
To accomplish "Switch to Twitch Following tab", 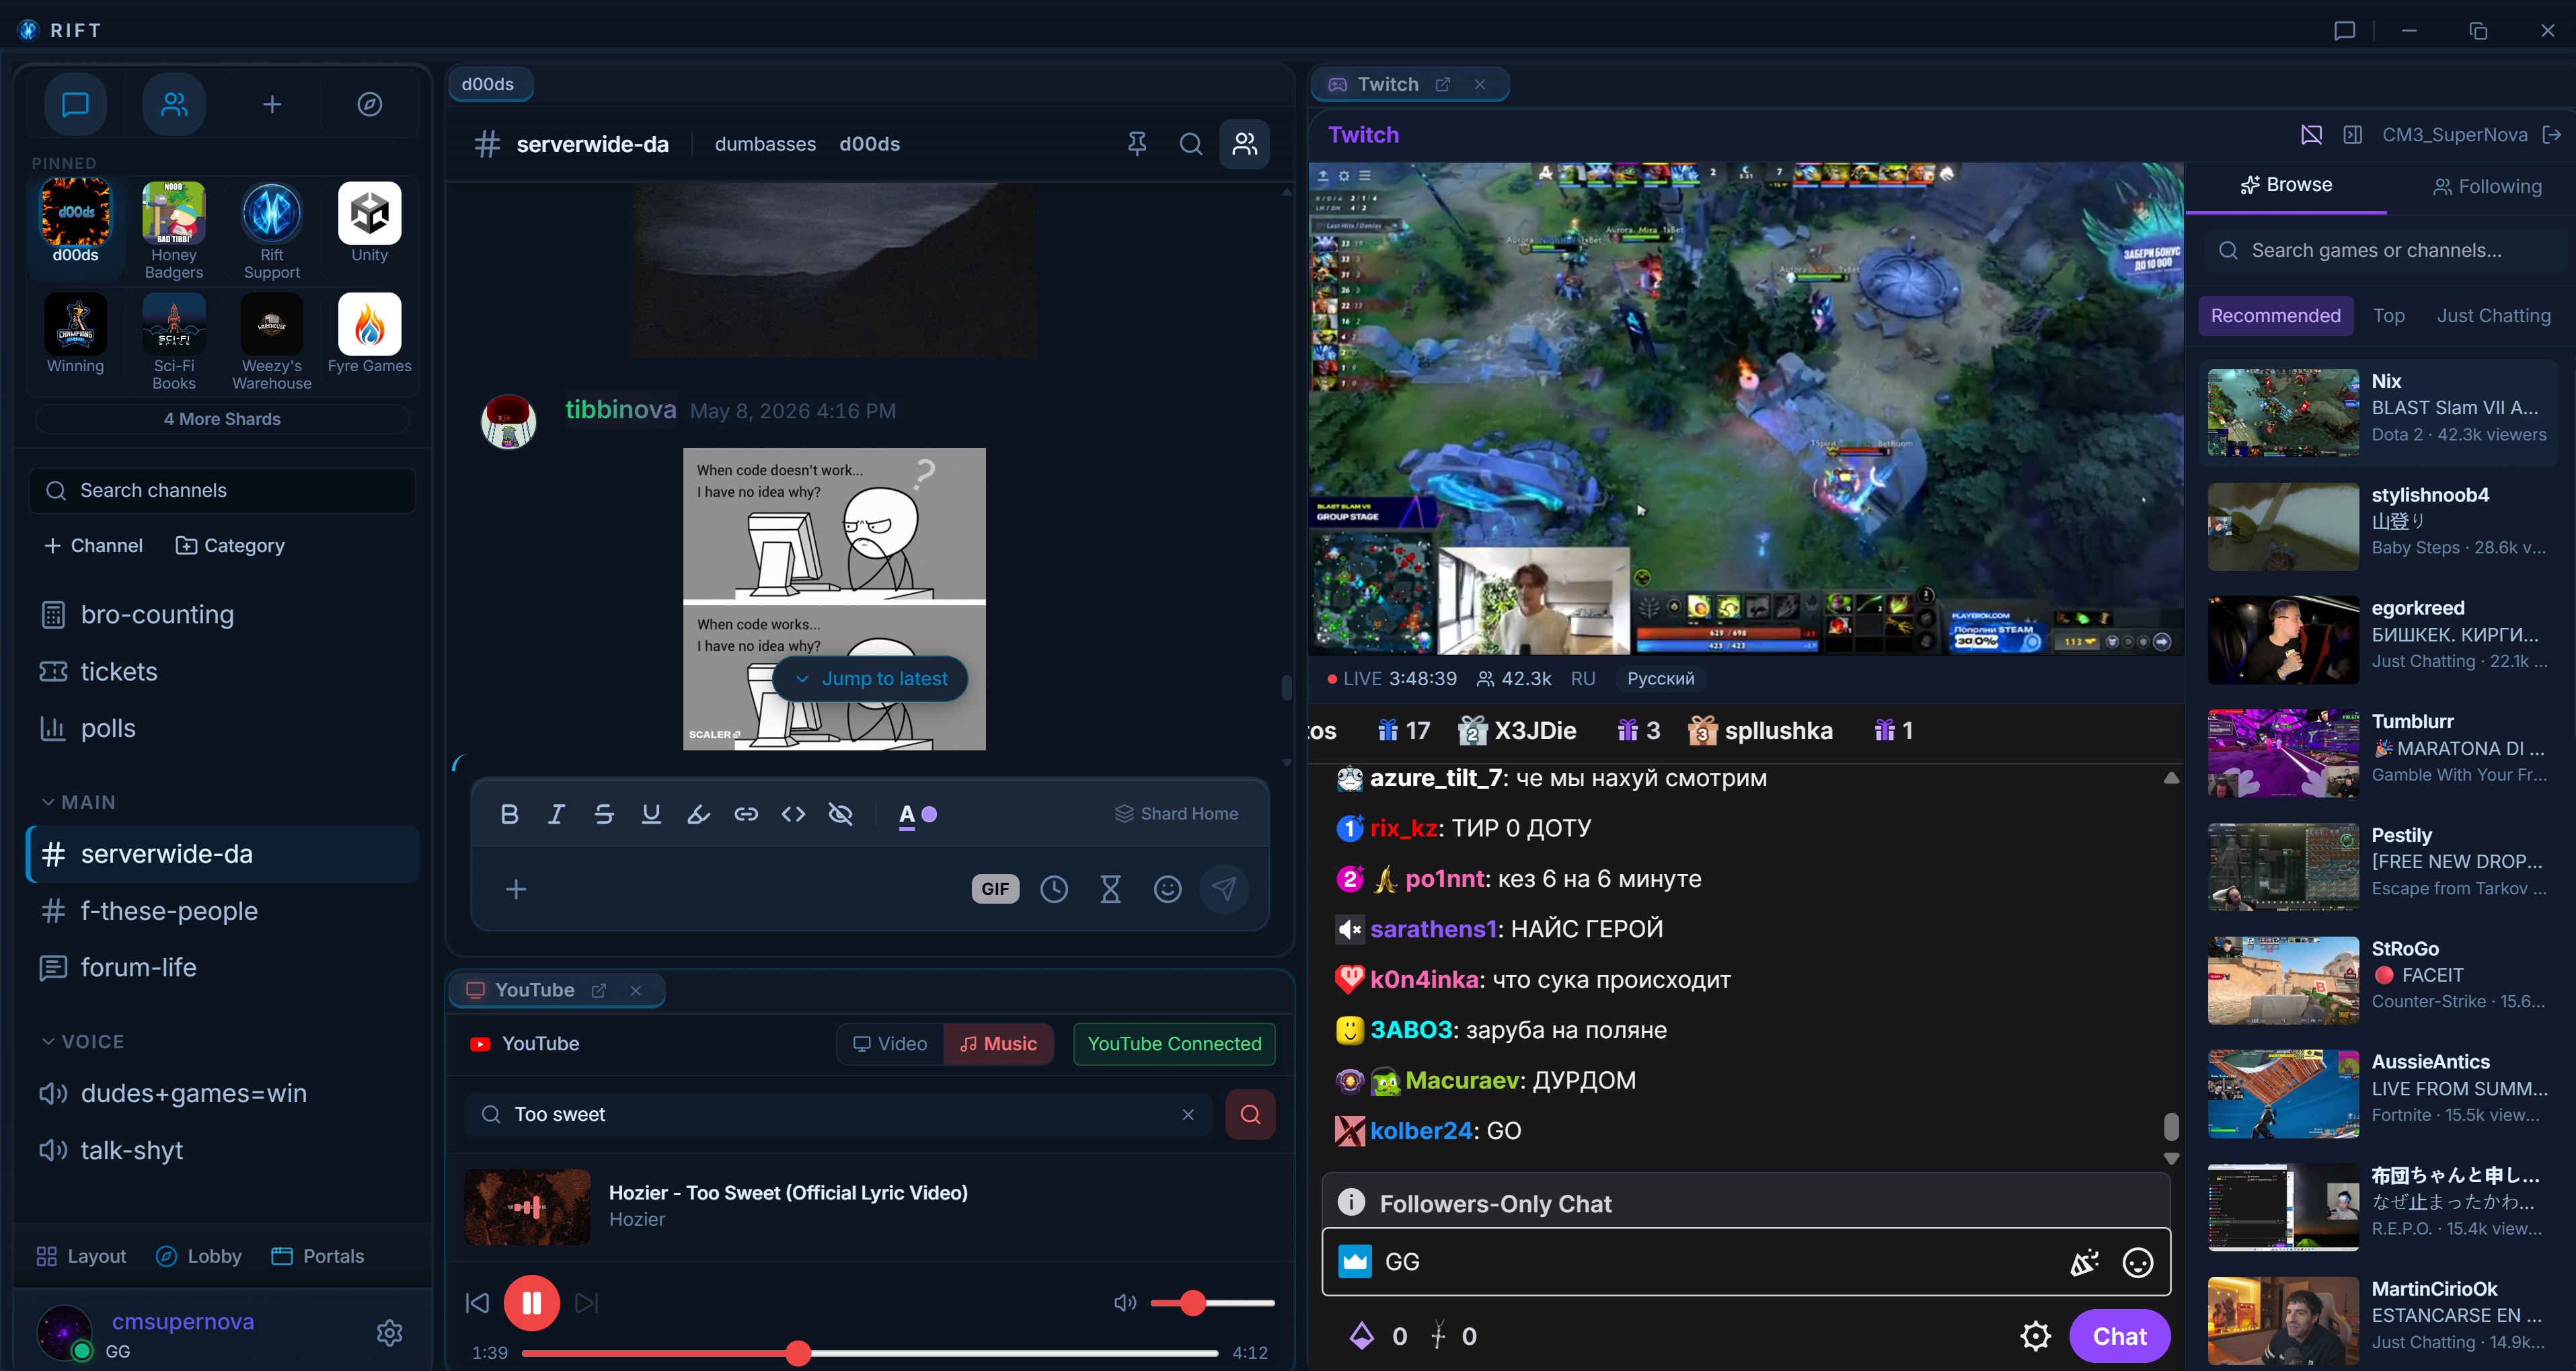I will tap(2487, 187).
